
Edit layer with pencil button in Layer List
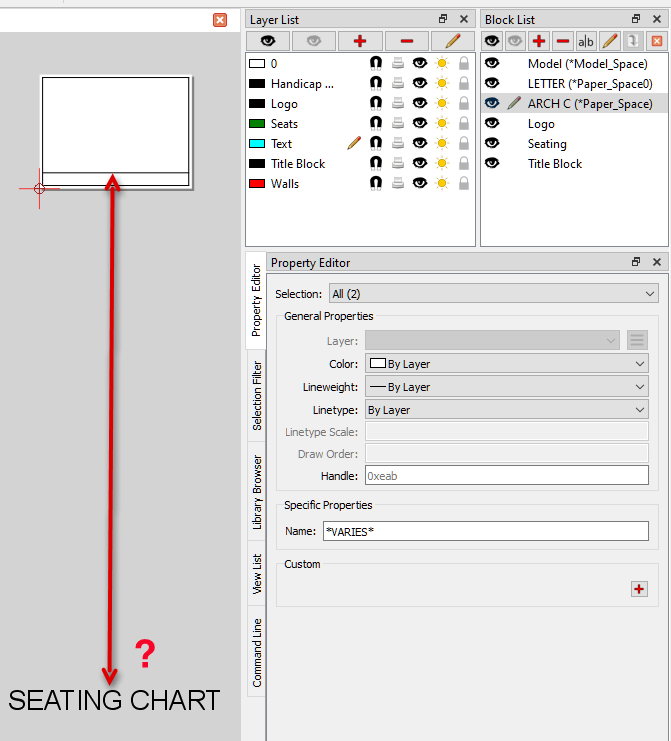coord(453,41)
